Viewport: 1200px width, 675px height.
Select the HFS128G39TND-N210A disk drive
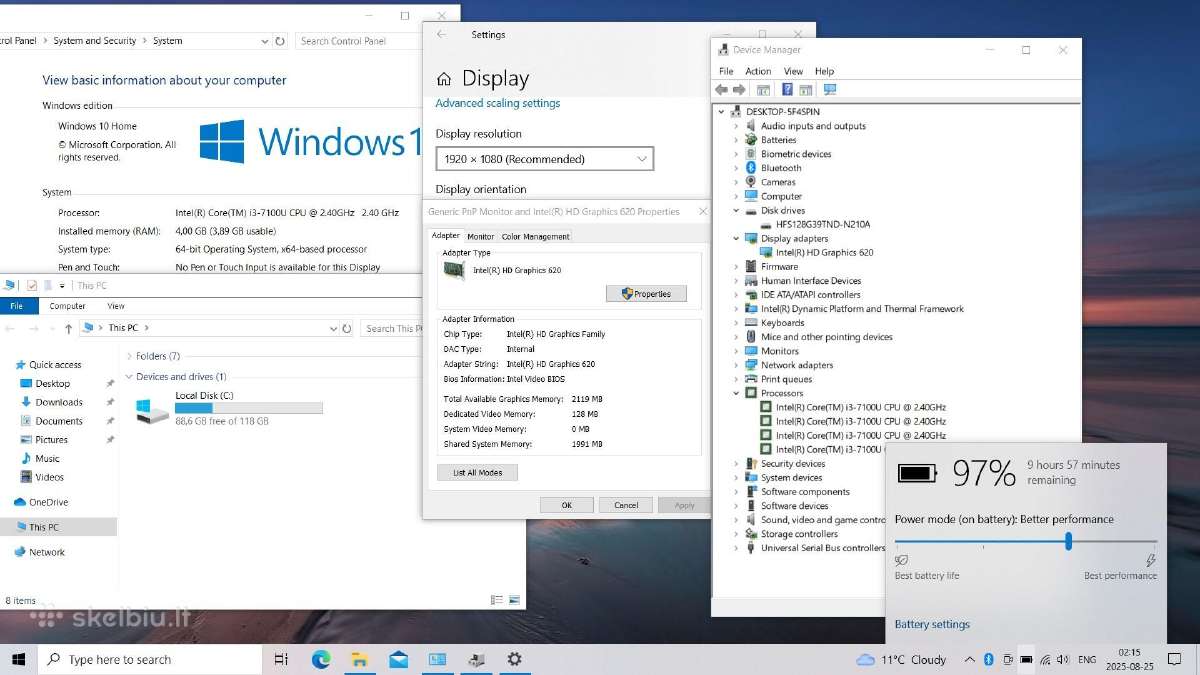[822, 224]
